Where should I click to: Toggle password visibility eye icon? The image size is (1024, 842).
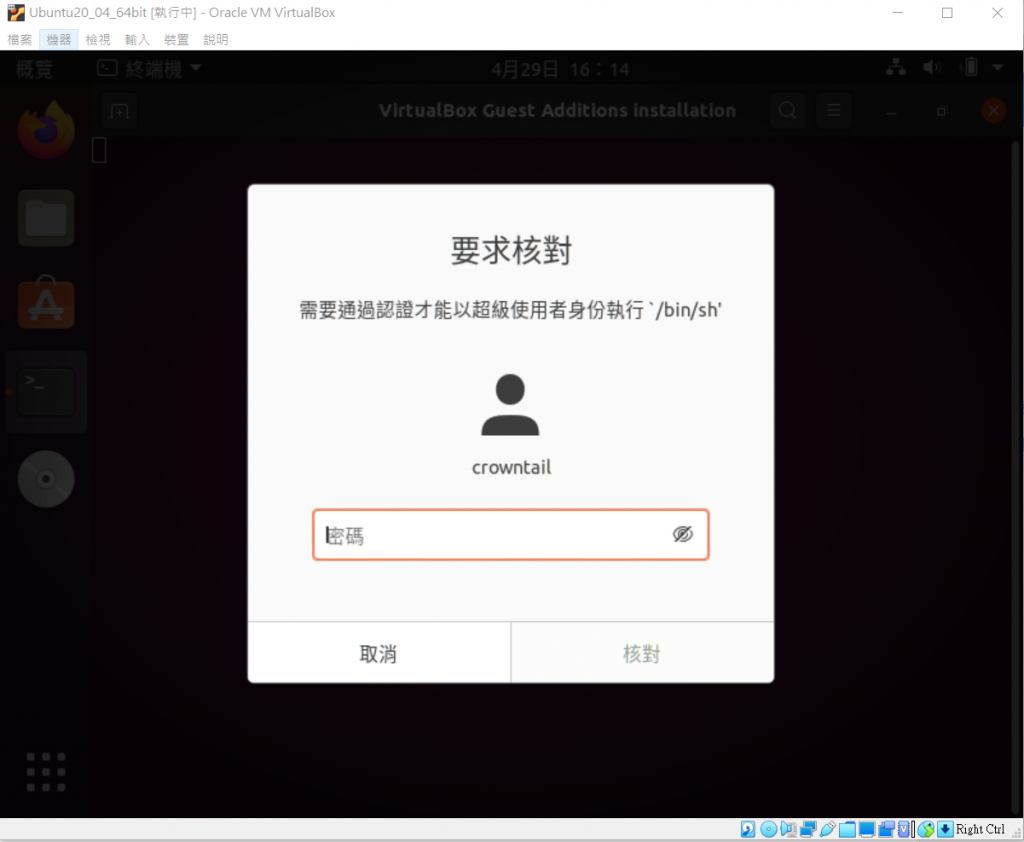[x=682, y=534]
